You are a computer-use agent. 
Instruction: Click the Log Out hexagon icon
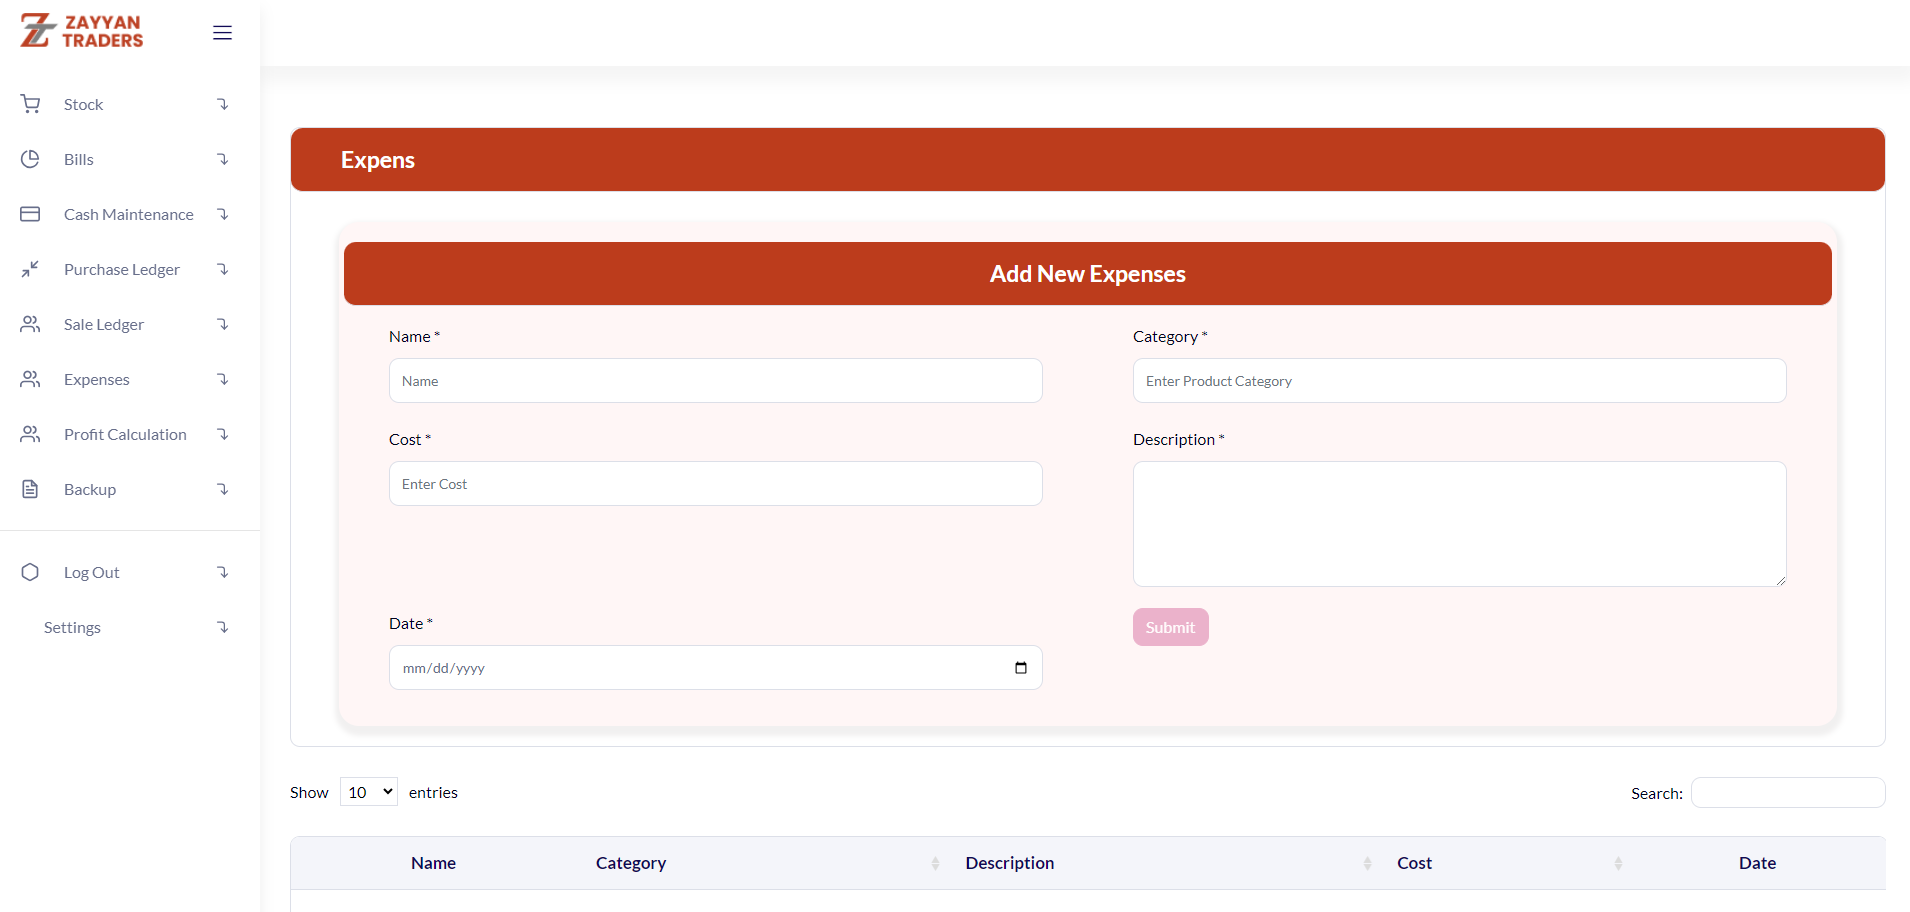(x=31, y=572)
